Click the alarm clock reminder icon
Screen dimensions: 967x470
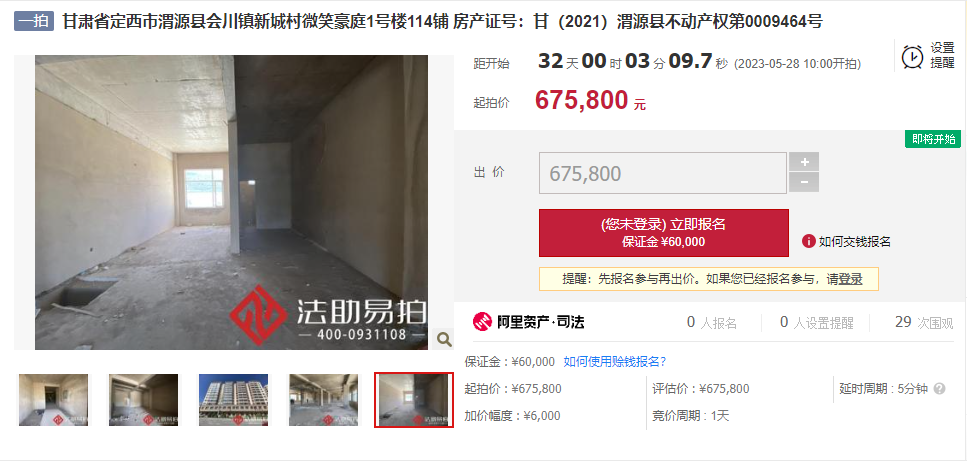click(x=913, y=56)
